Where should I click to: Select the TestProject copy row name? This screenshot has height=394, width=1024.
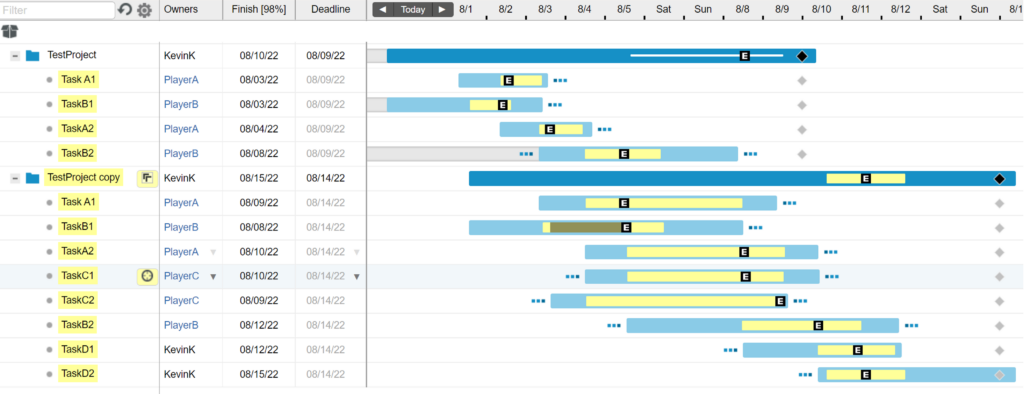tap(84, 178)
